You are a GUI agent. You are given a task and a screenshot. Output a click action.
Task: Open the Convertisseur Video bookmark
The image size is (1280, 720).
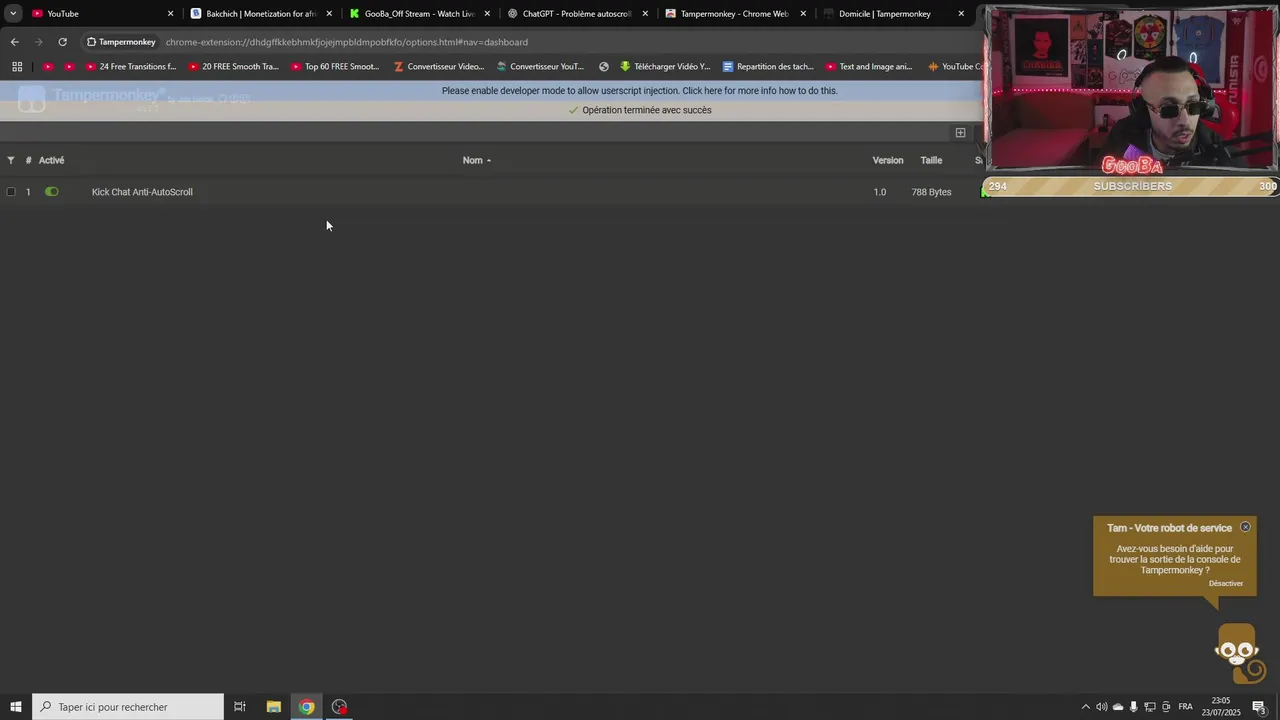tap(439, 67)
